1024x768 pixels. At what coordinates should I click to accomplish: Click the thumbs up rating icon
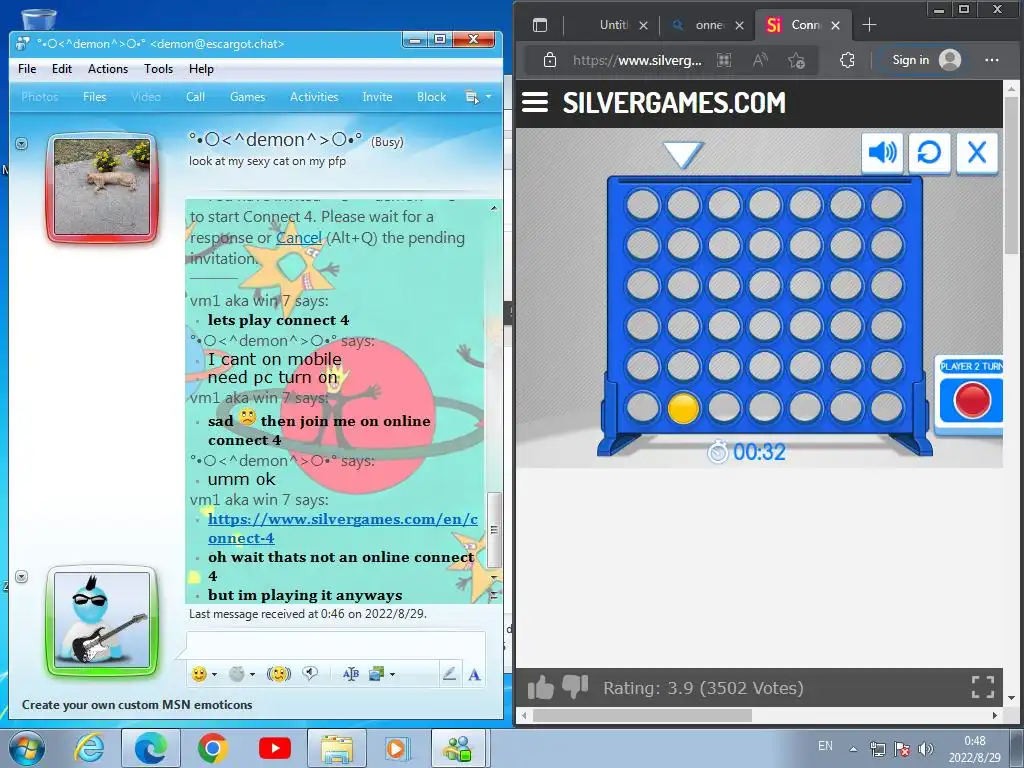(541, 688)
